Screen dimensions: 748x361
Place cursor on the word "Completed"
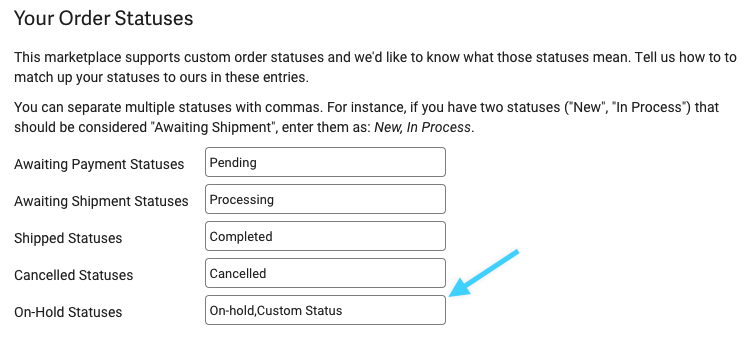coord(241,237)
